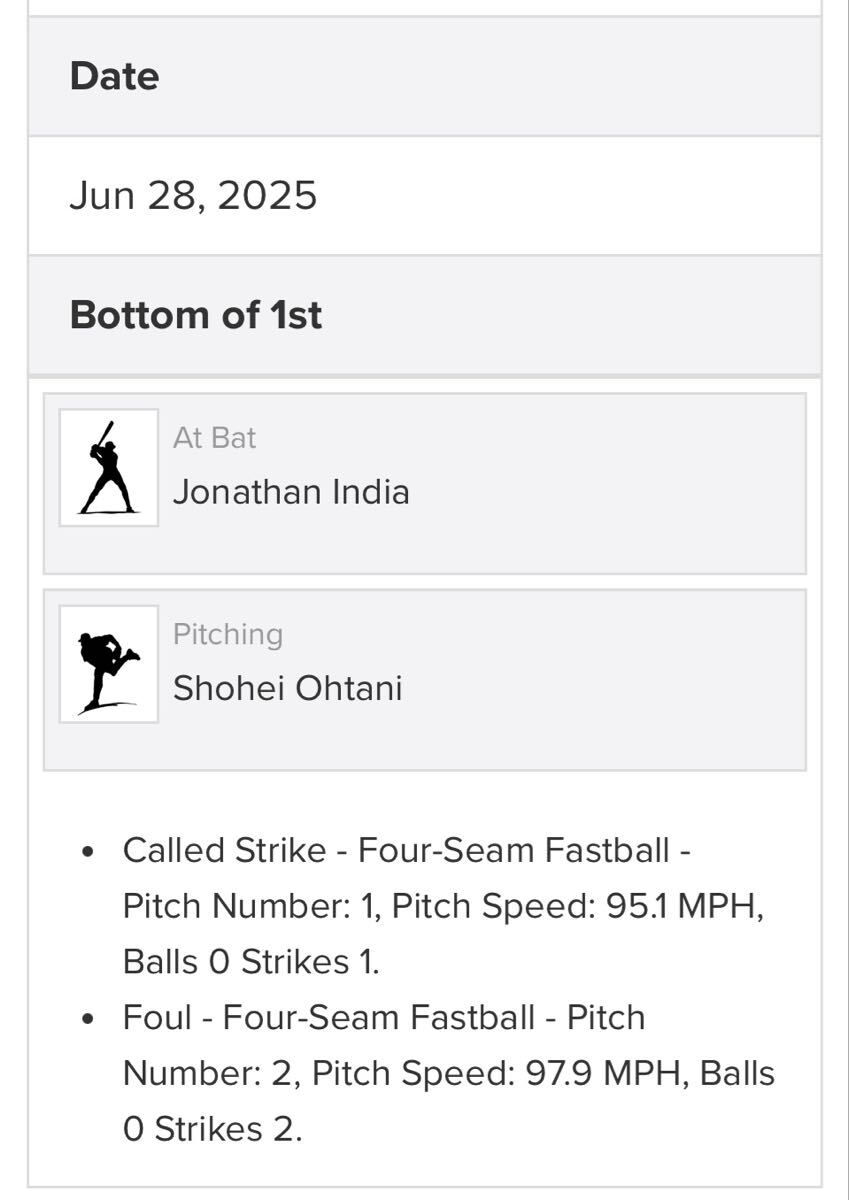
Task: Click the first pitch bullet point
Action: point(89,852)
